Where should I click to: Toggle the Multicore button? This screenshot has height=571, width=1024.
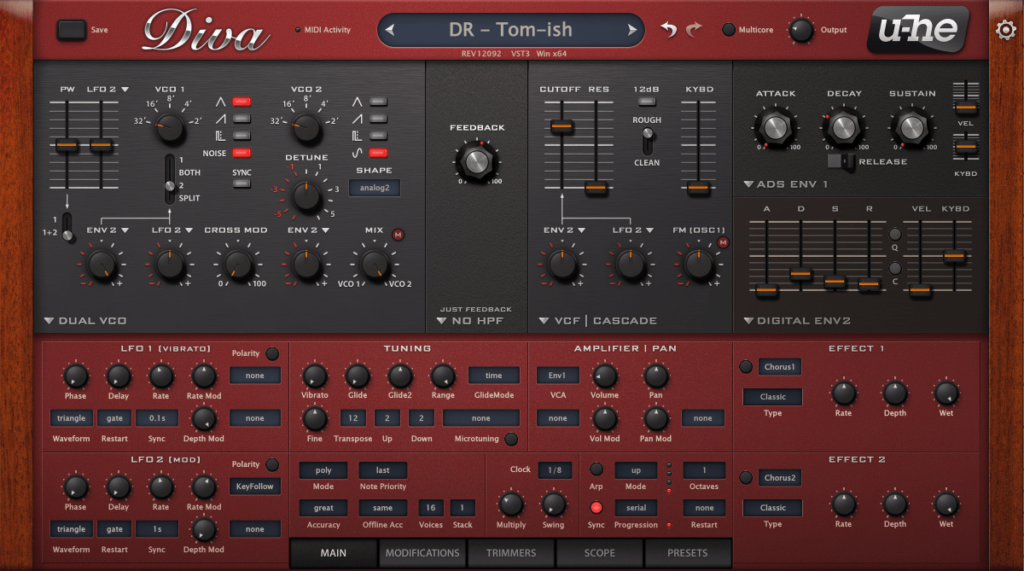pyautogui.click(x=729, y=30)
